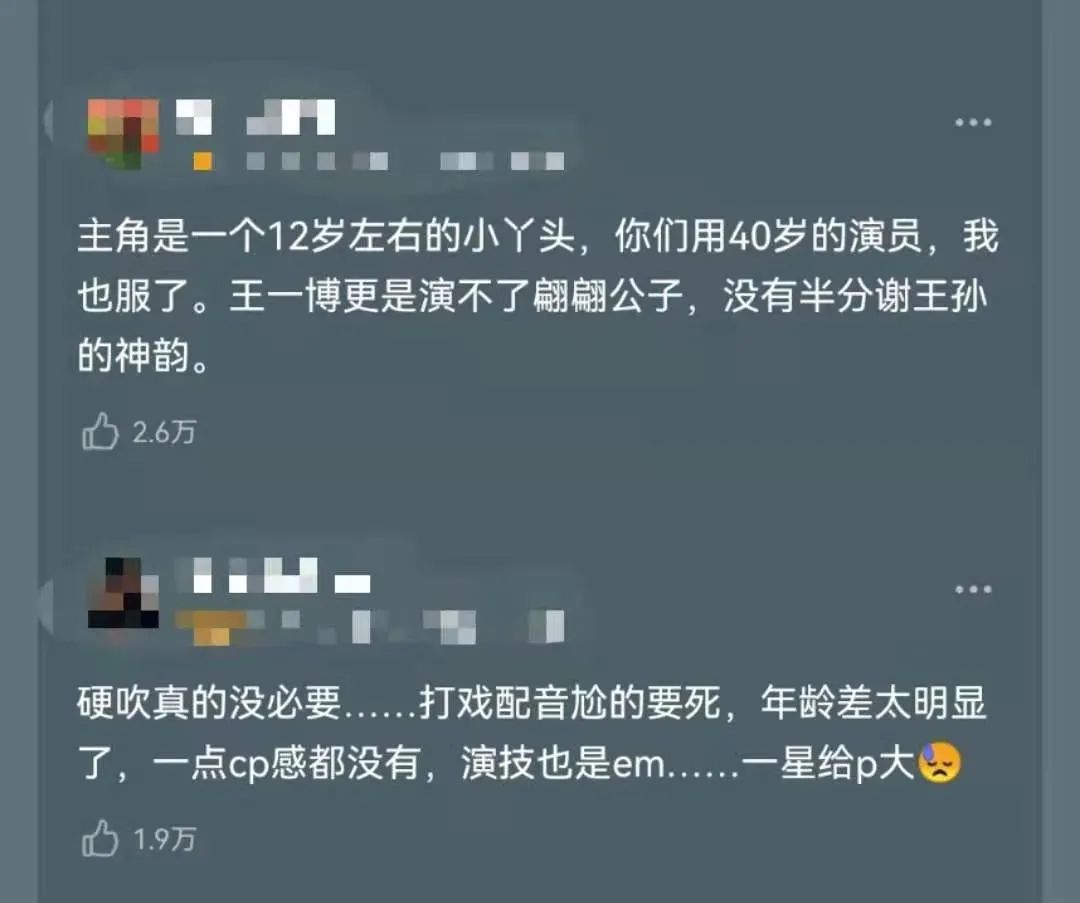1080x903 pixels.
Task: Tap the phrase 没有半分谢王孙 in the first comment
Action: point(855,297)
